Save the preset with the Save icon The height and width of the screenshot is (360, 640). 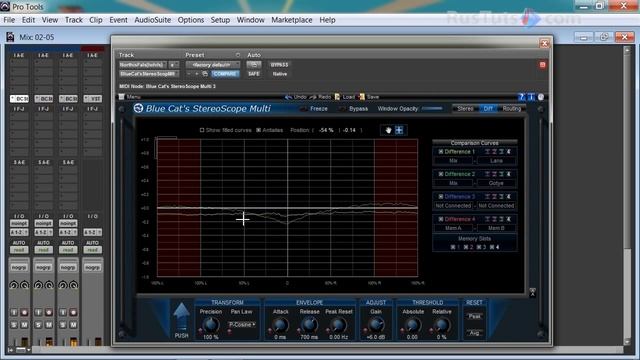tap(362, 97)
